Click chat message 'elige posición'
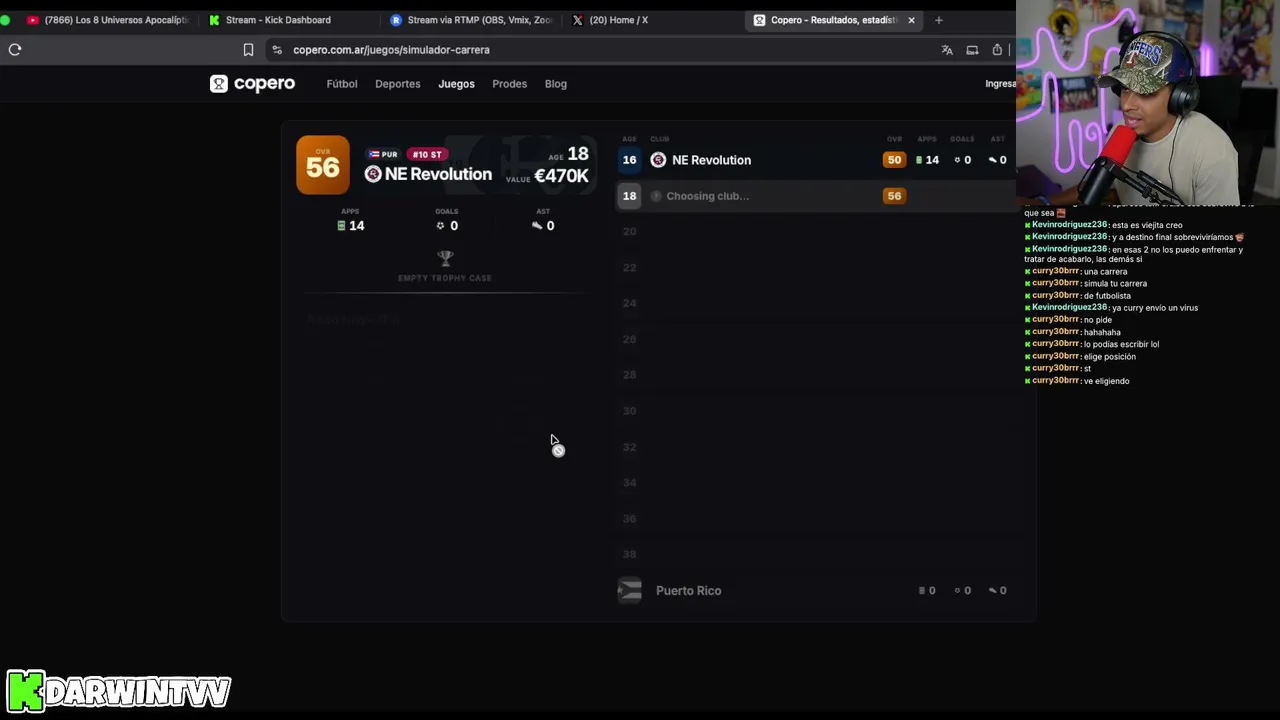 tap(1110, 357)
